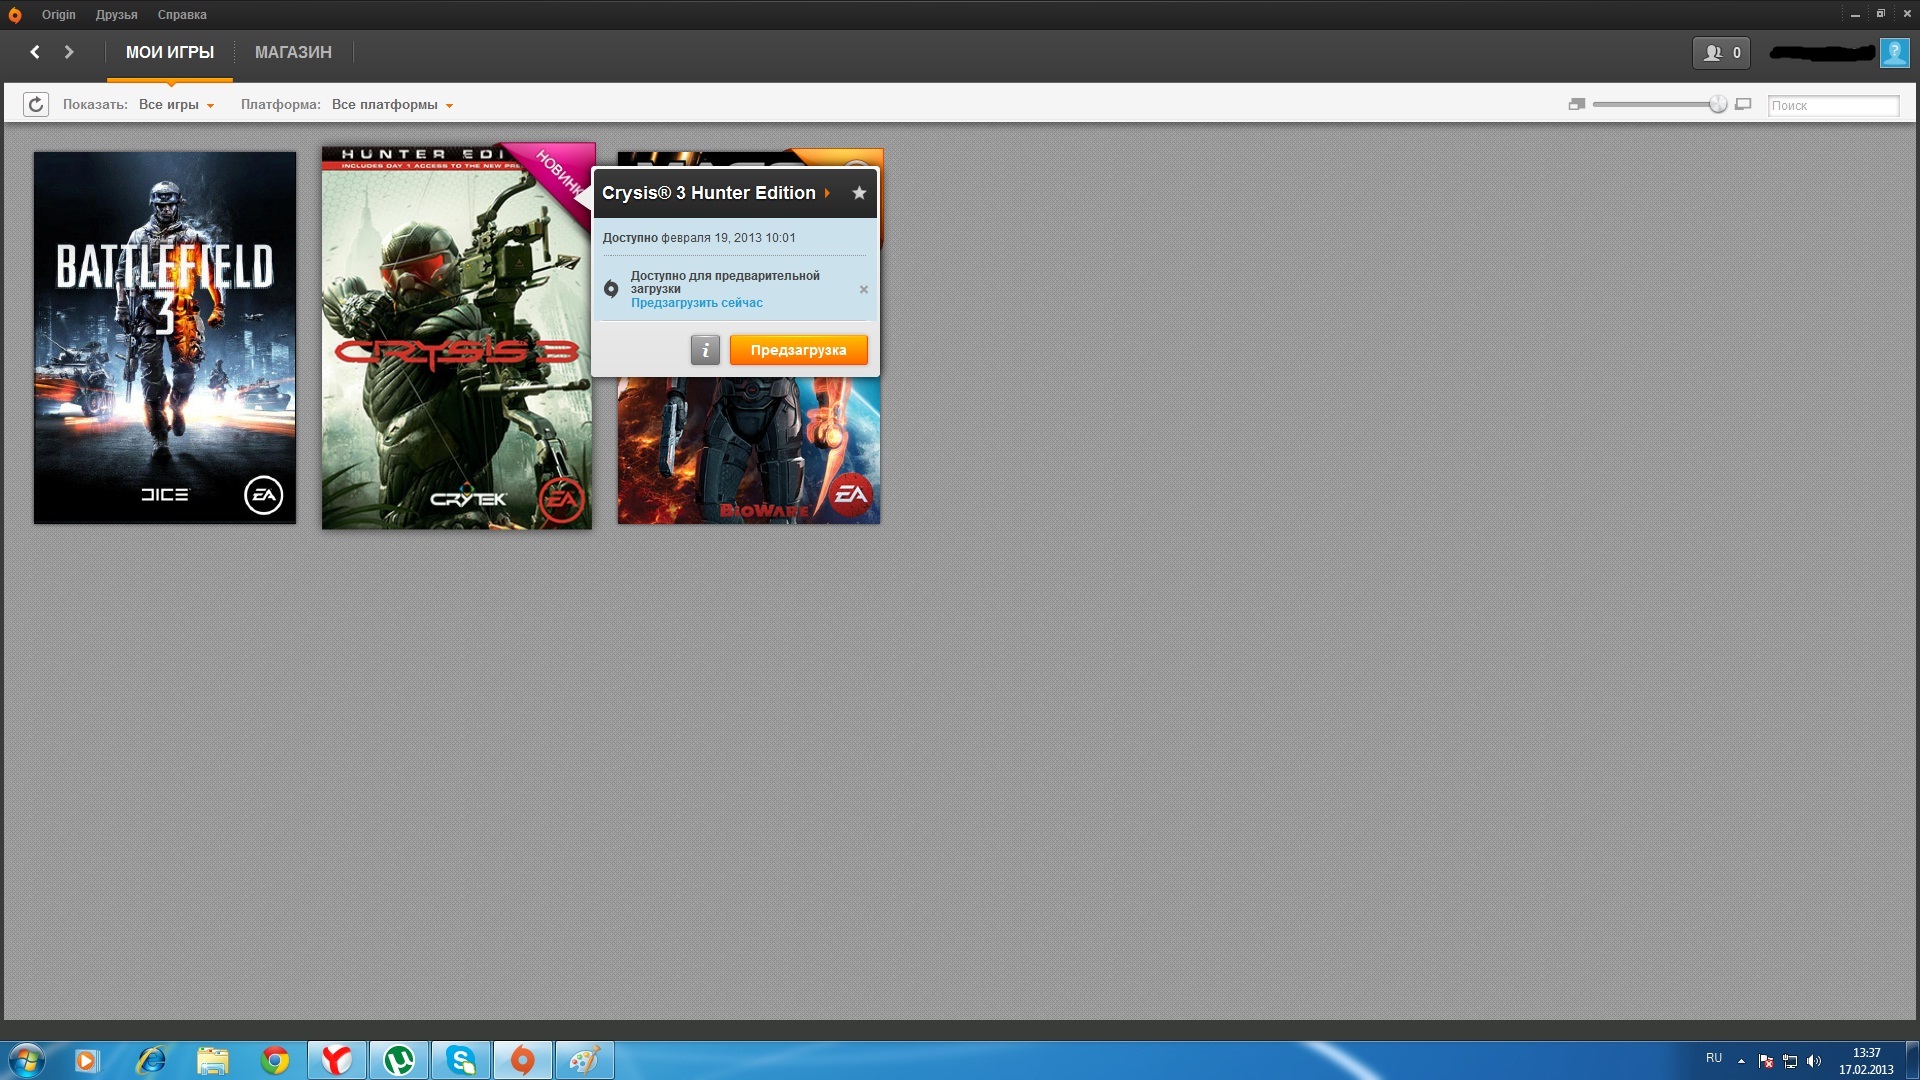Open Skype from taskbar

pyautogui.click(x=461, y=1060)
